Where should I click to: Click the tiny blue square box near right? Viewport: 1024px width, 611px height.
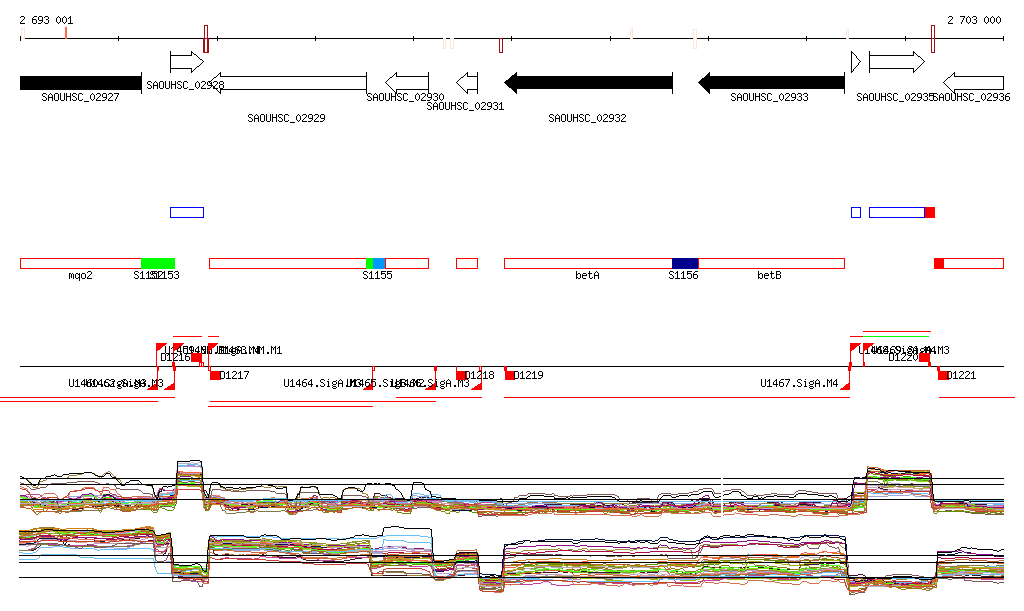click(x=856, y=212)
